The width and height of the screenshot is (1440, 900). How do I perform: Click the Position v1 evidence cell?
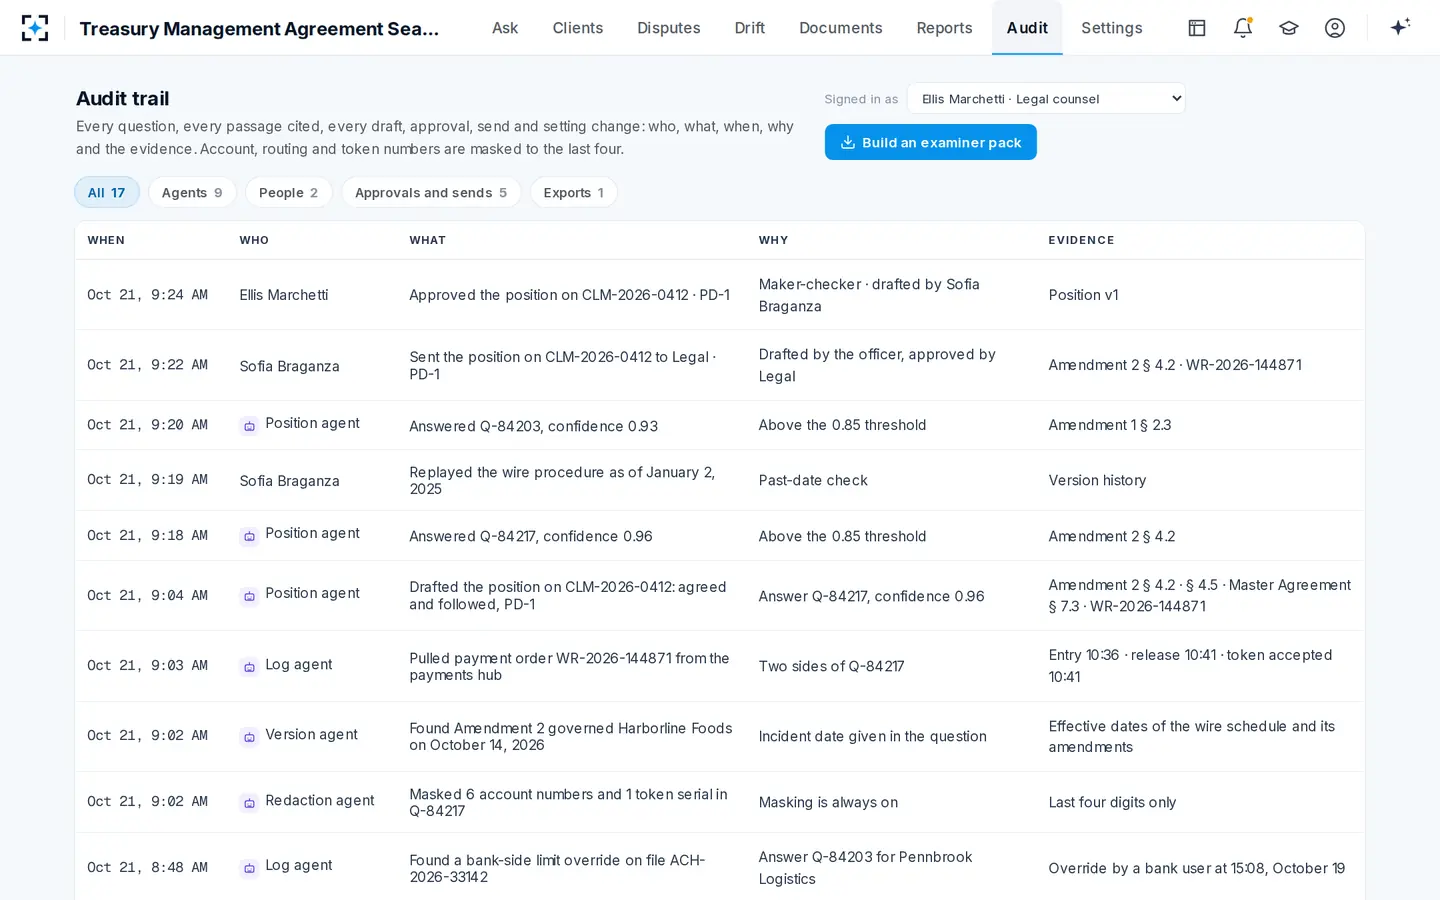[1083, 295]
